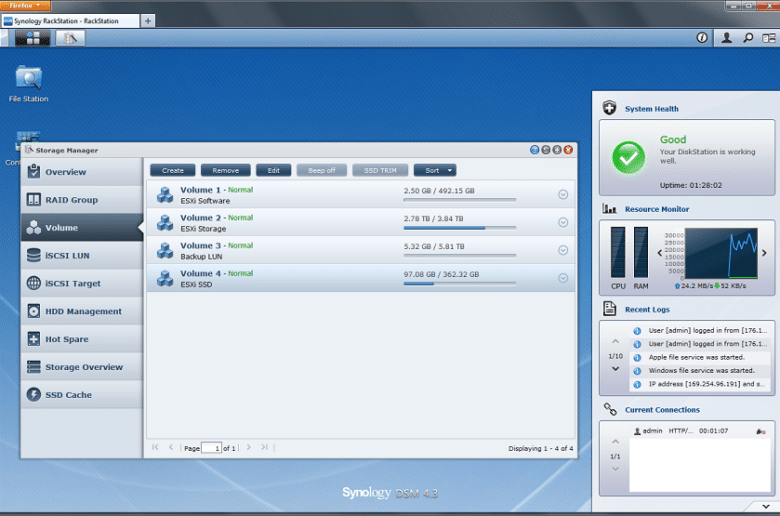Click the Recent Logs document icon
Screen dimensions: 780x516
[609, 309]
